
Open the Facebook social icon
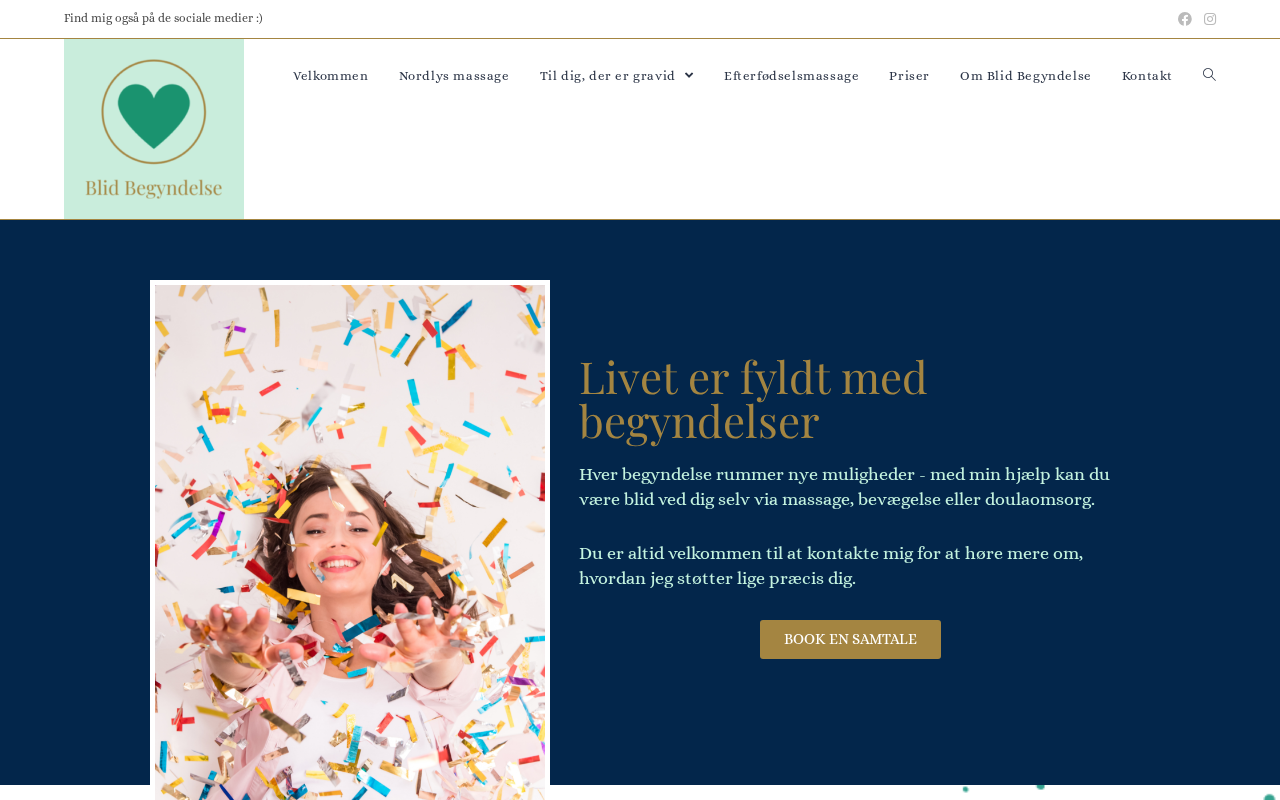1185,19
